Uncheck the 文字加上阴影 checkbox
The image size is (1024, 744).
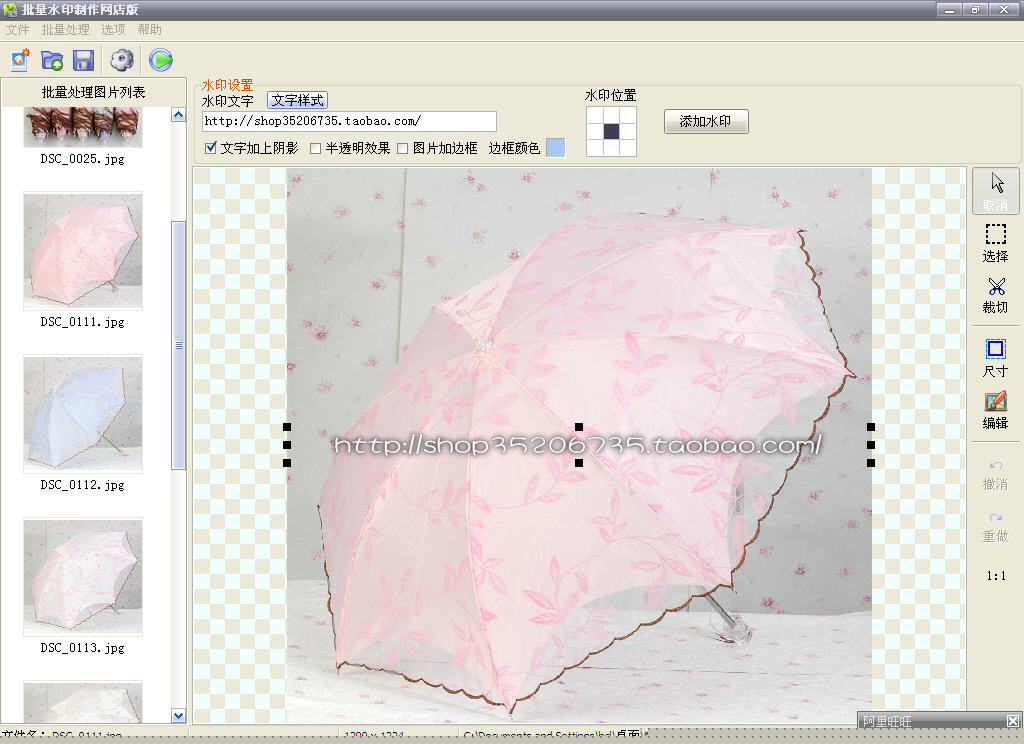tap(211, 148)
